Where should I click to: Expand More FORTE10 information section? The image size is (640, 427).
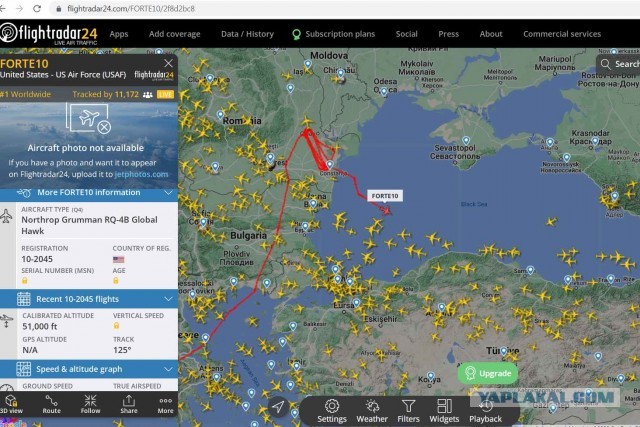(x=89, y=193)
